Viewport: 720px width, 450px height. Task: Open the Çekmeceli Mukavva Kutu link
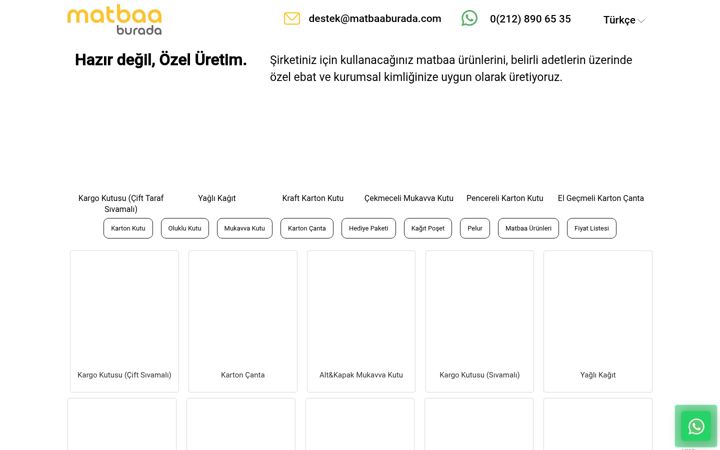pos(409,198)
